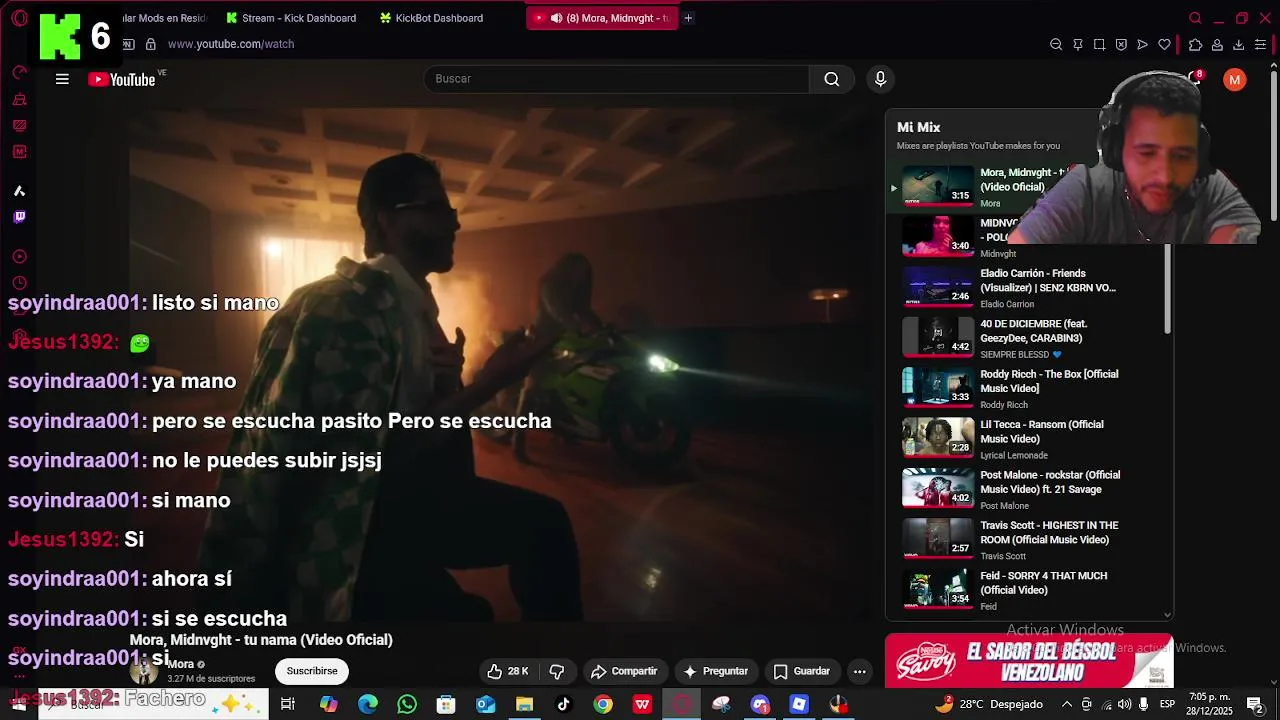The height and width of the screenshot is (720, 1280).
Task: Click the Mix playlist panel scrollbar
Action: (1167, 290)
